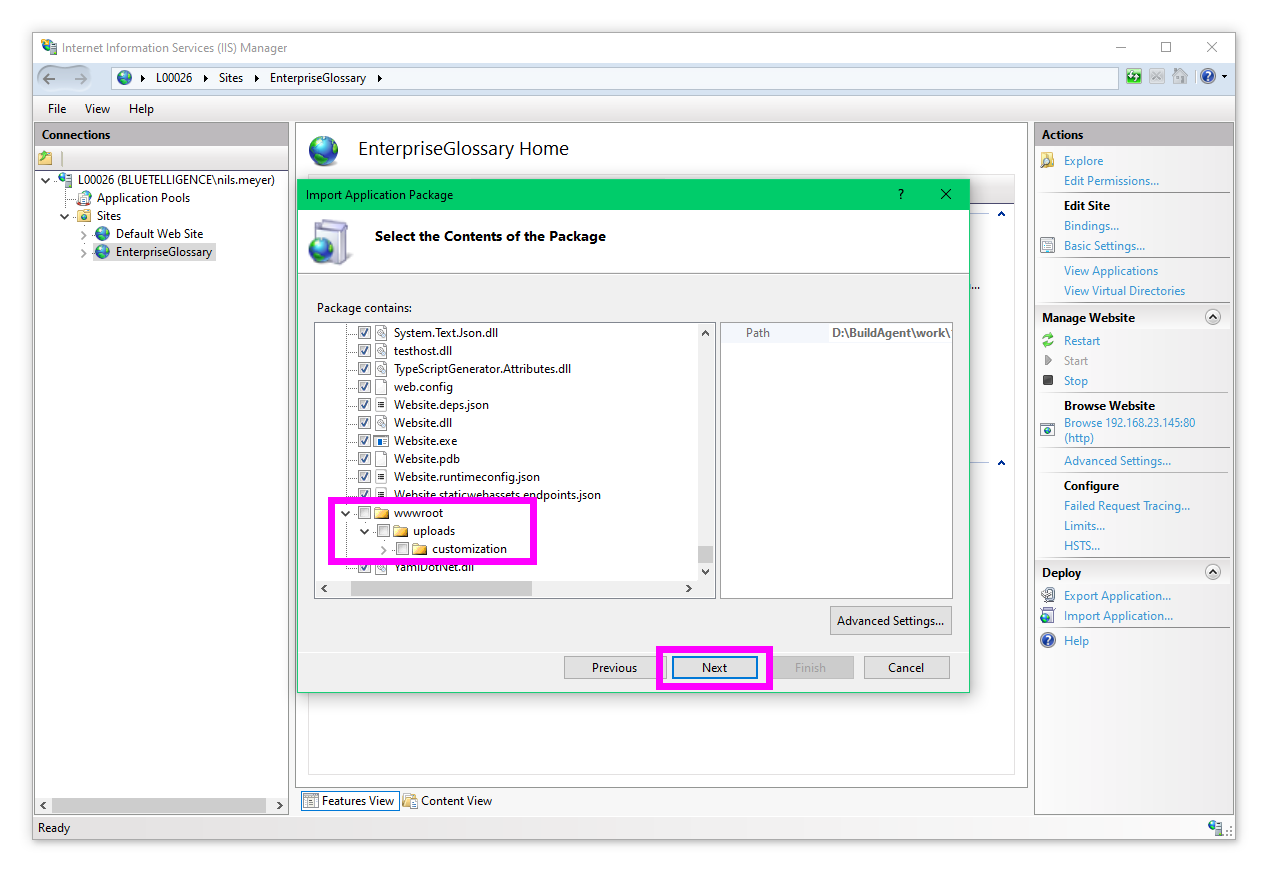Click the Export Application icon
Viewport: 1273px width, 879px height.
click(x=1048, y=596)
